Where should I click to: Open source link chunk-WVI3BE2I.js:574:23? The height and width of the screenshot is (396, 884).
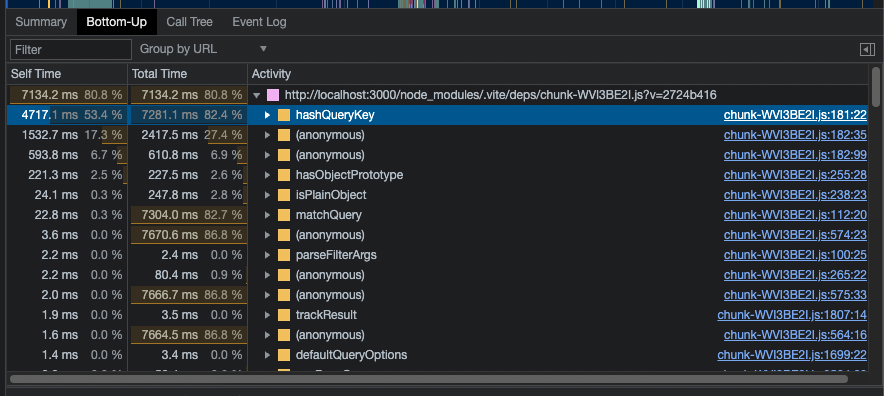coord(795,235)
